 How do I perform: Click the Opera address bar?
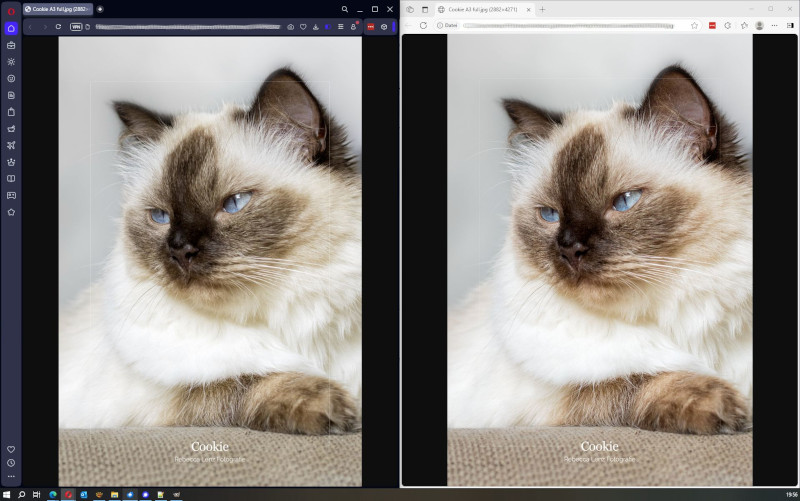pyautogui.click(x=188, y=27)
